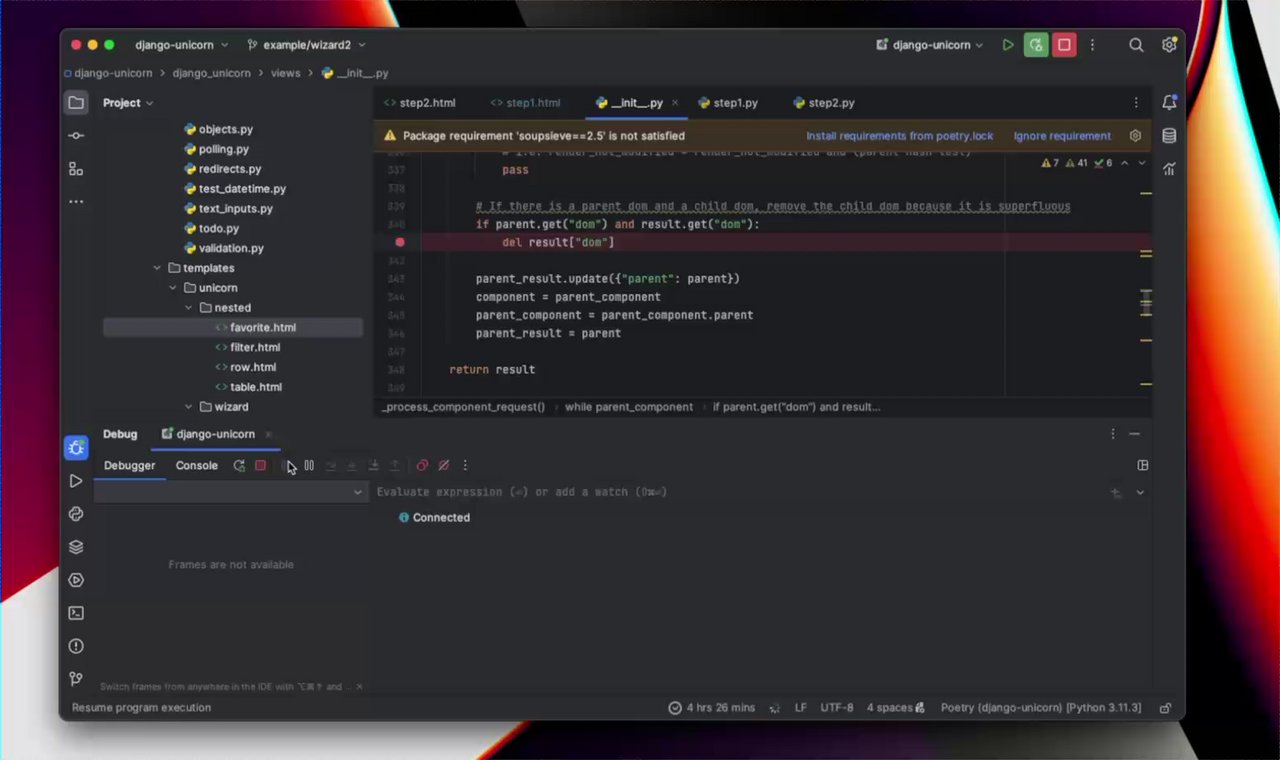The image size is (1280, 760).
Task: Pause program in debug toolbar
Action: 309,465
